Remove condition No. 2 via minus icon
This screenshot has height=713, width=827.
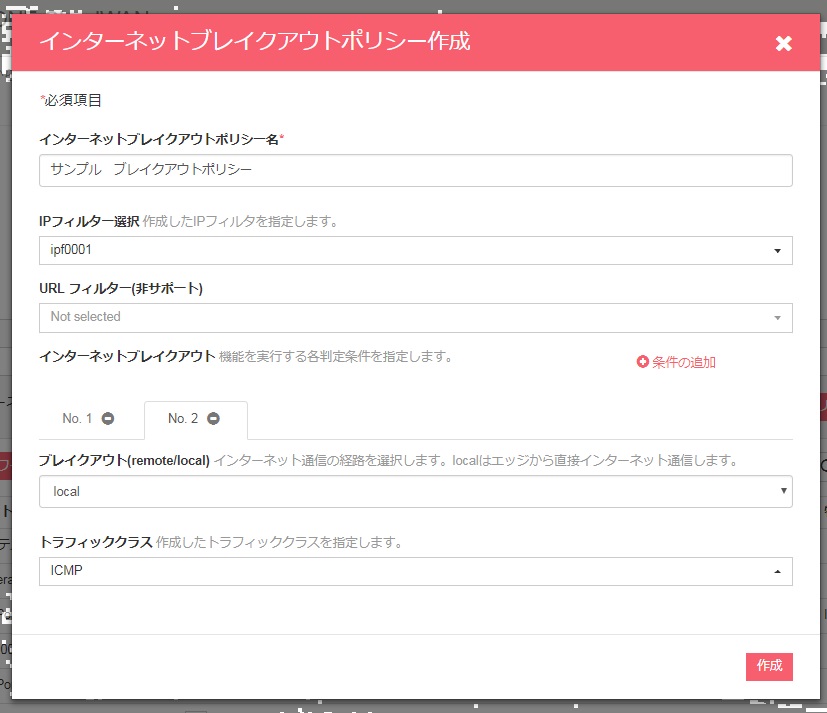tap(213, 418)
